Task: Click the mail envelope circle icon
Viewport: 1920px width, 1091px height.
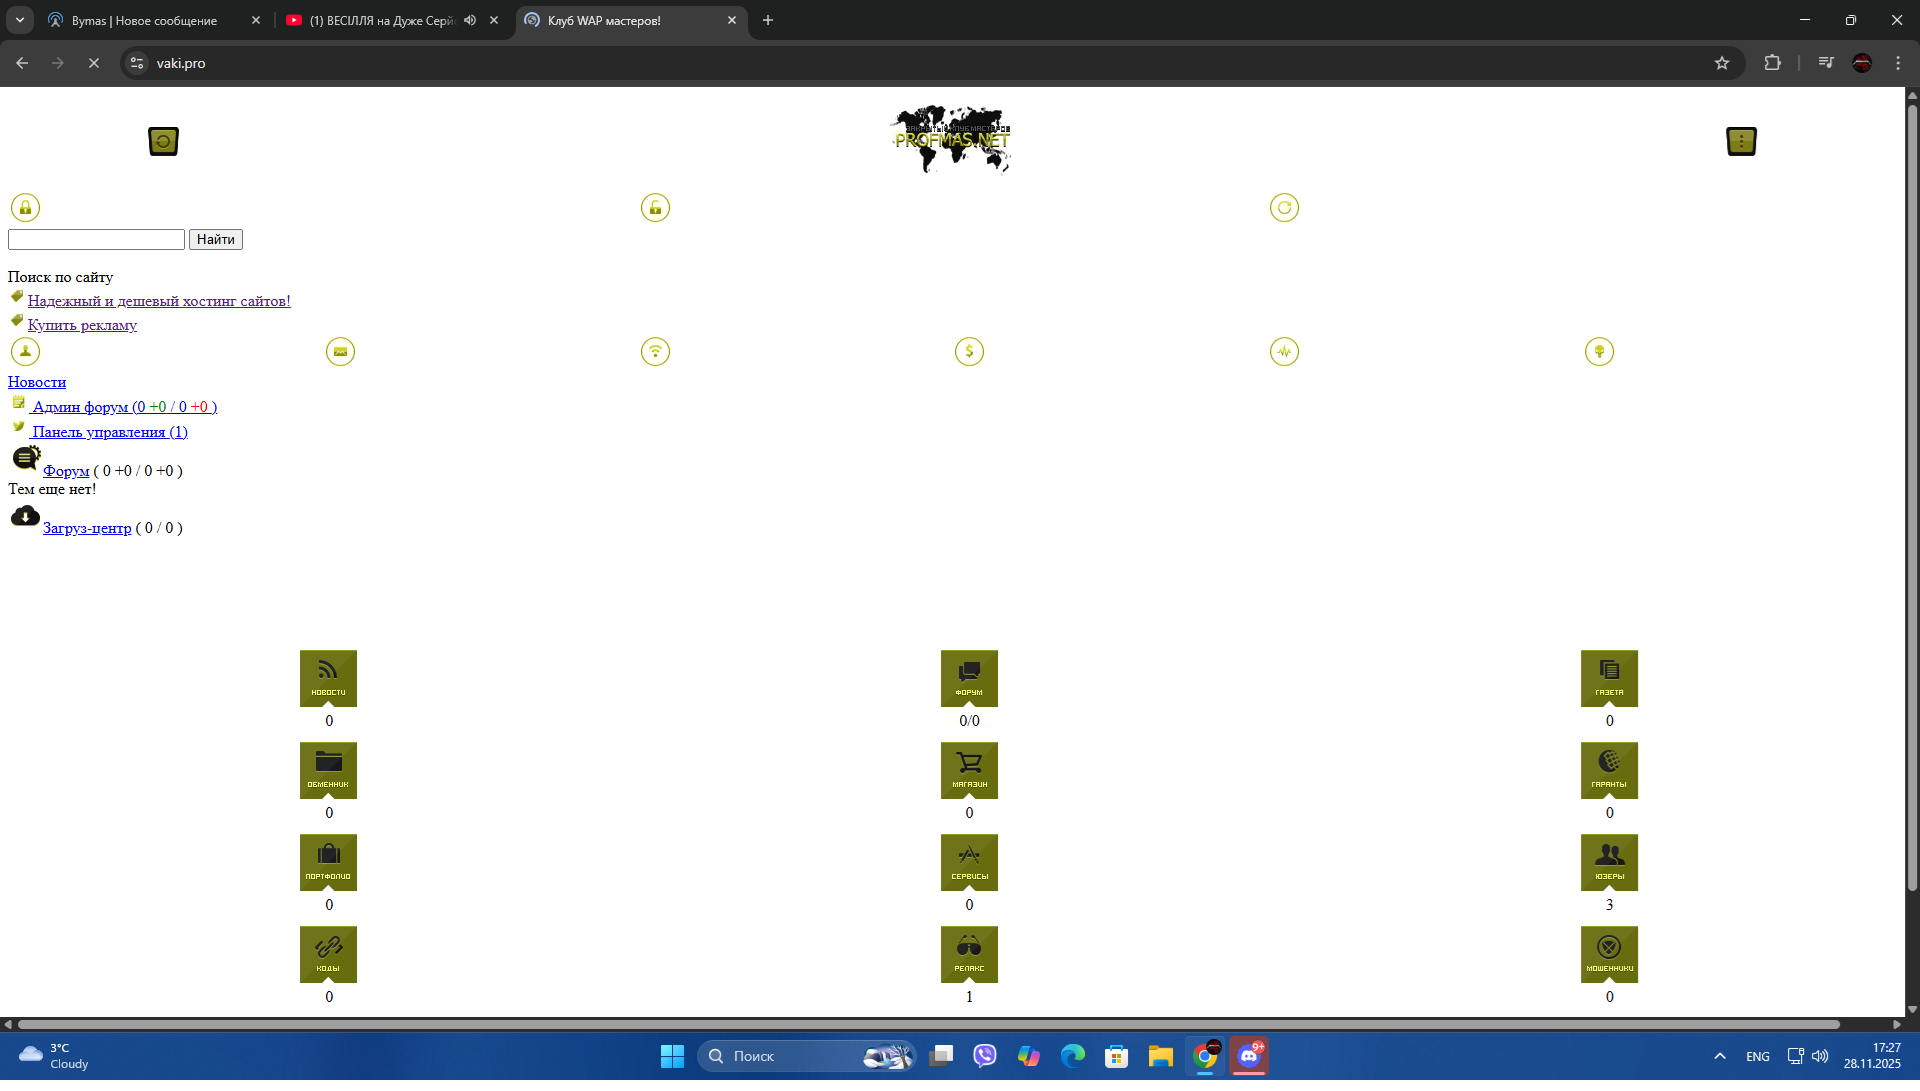Action: [340, 351]
